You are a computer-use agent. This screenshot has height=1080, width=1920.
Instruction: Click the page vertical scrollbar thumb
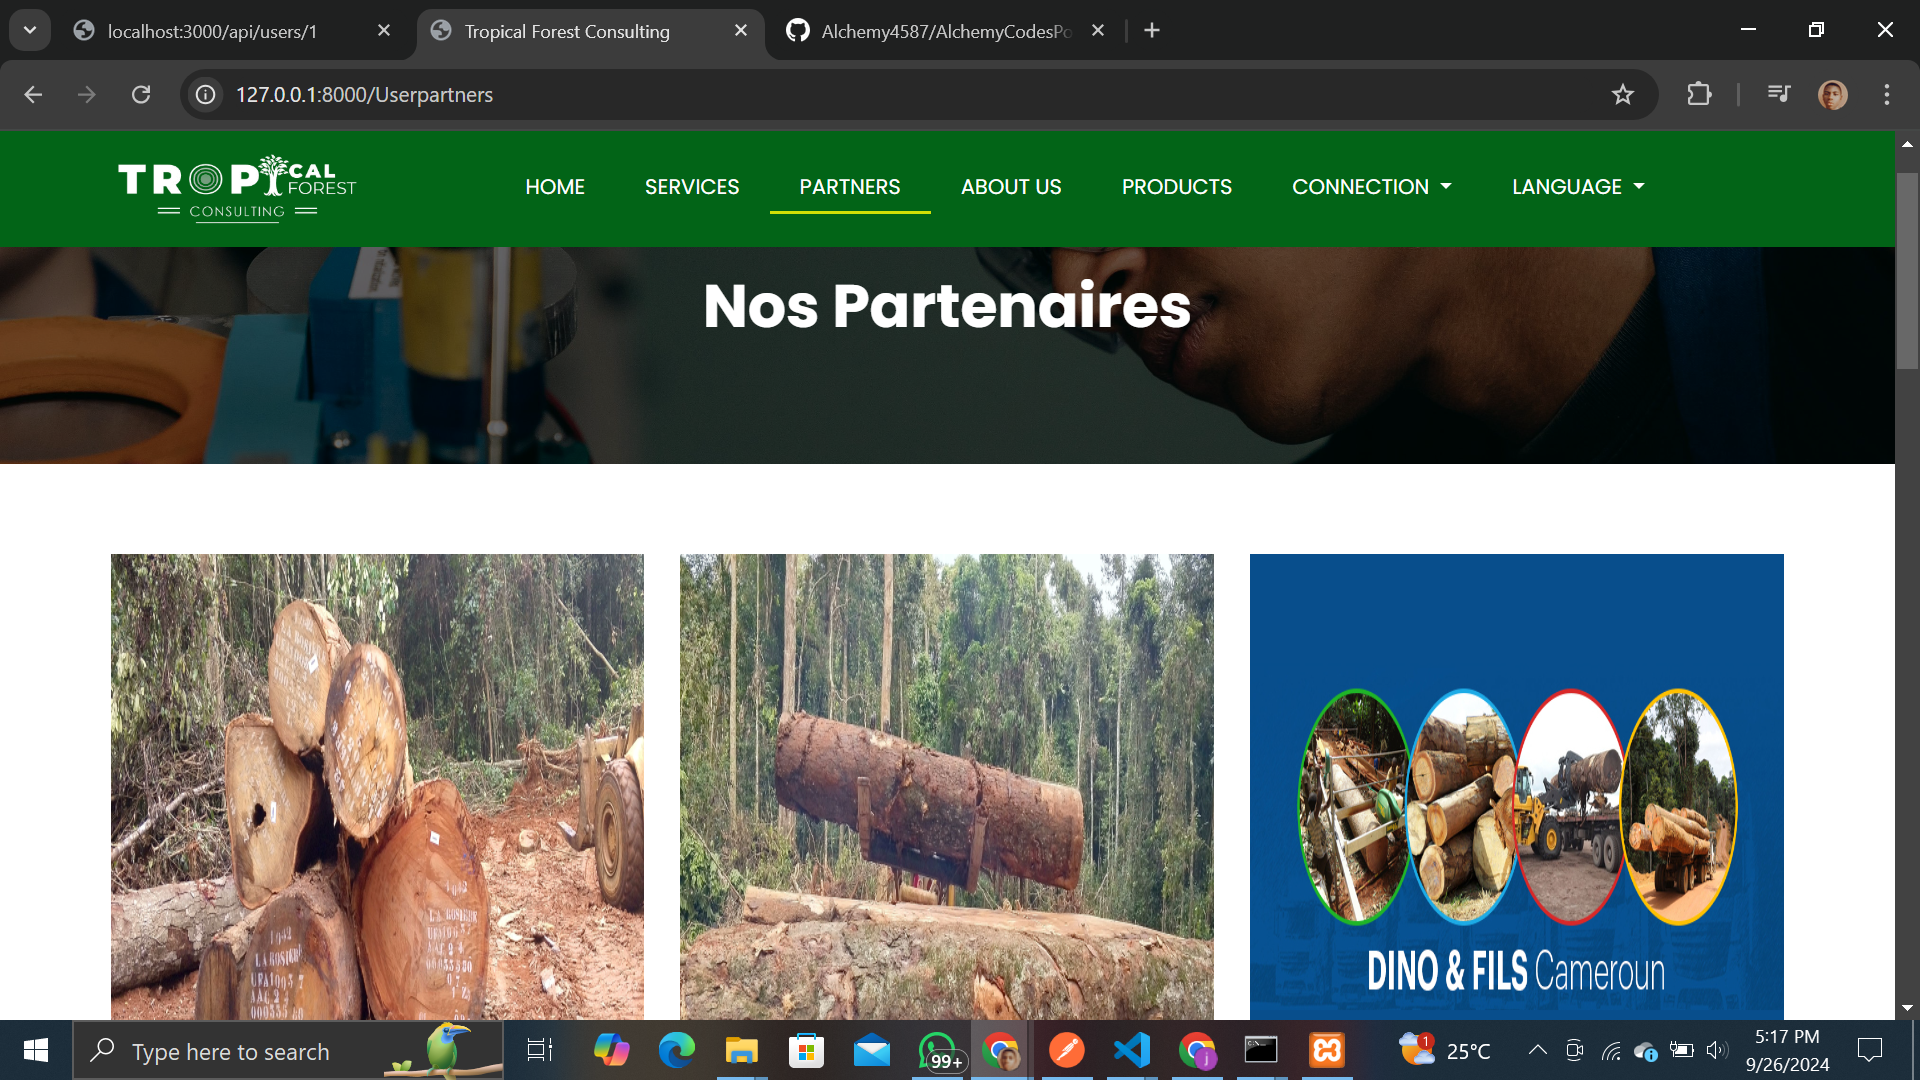(x=1907, y=270)
